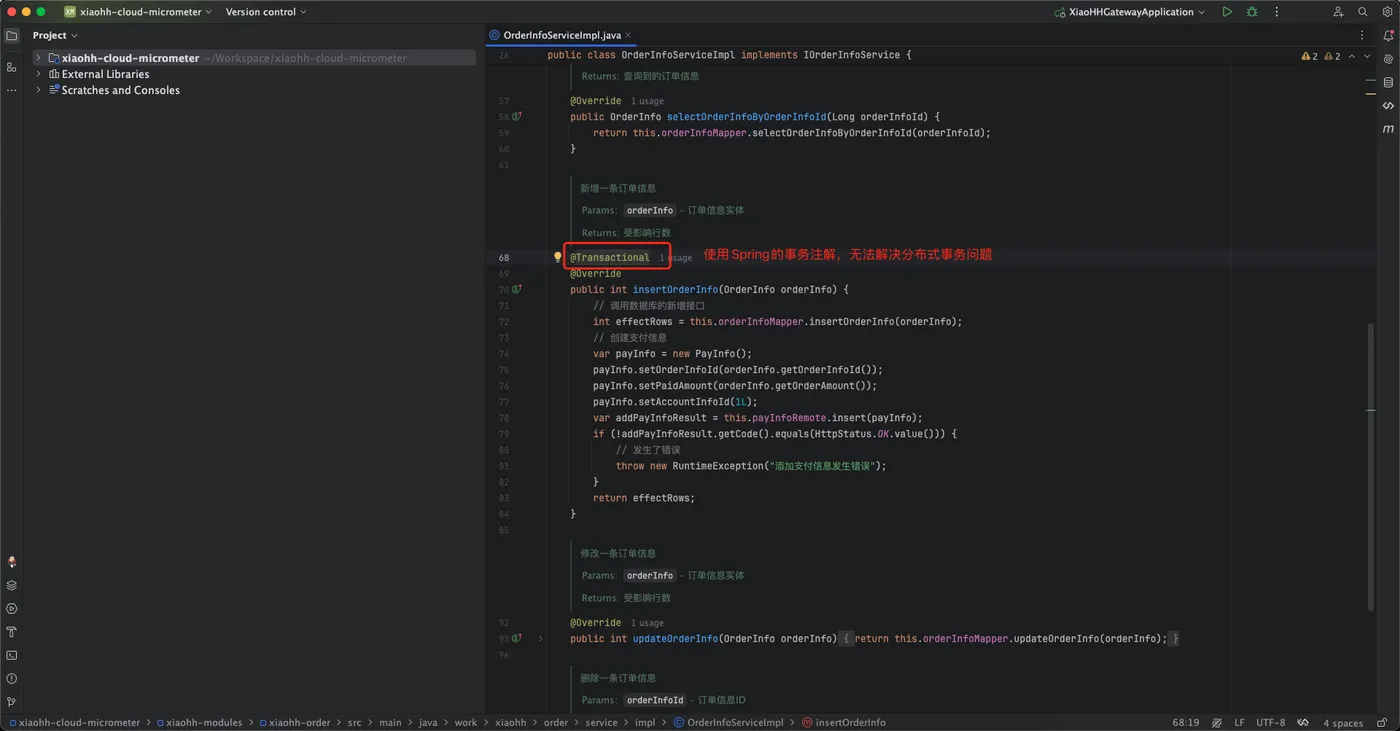The height and width of the screenshot is (731, 1400).
Task: Start debugging with the bug icon
Action: (1252, 12)
